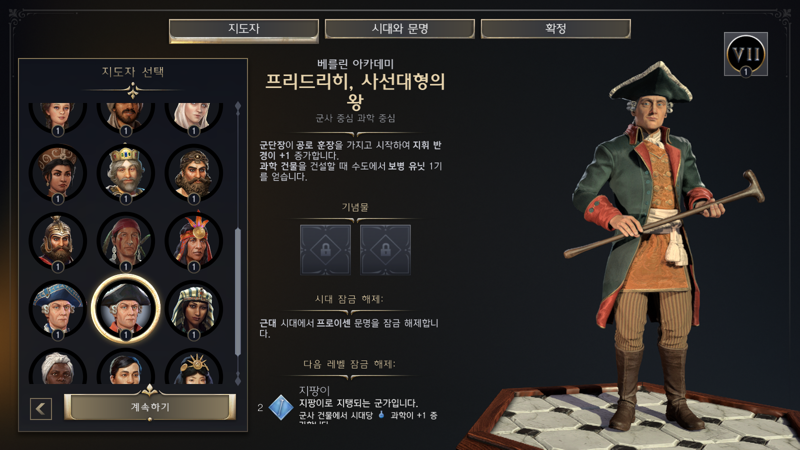This screenshot has width=800, height=450.
Task: Choose the leader wearing a bronze helmet
Action: tap(58, 241)
